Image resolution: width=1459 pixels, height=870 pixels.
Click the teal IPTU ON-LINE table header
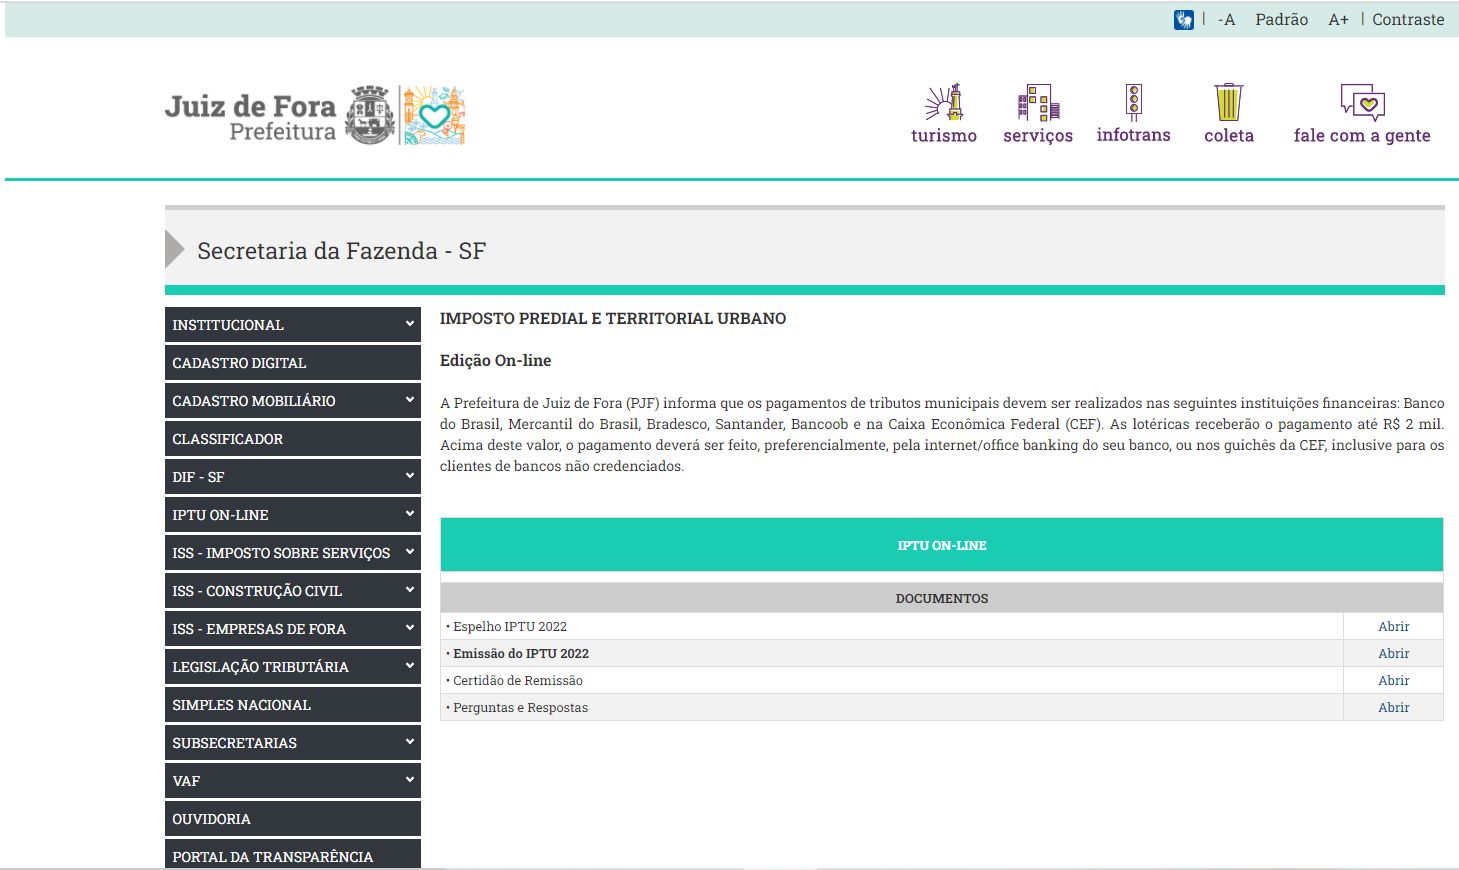(941, 545)
